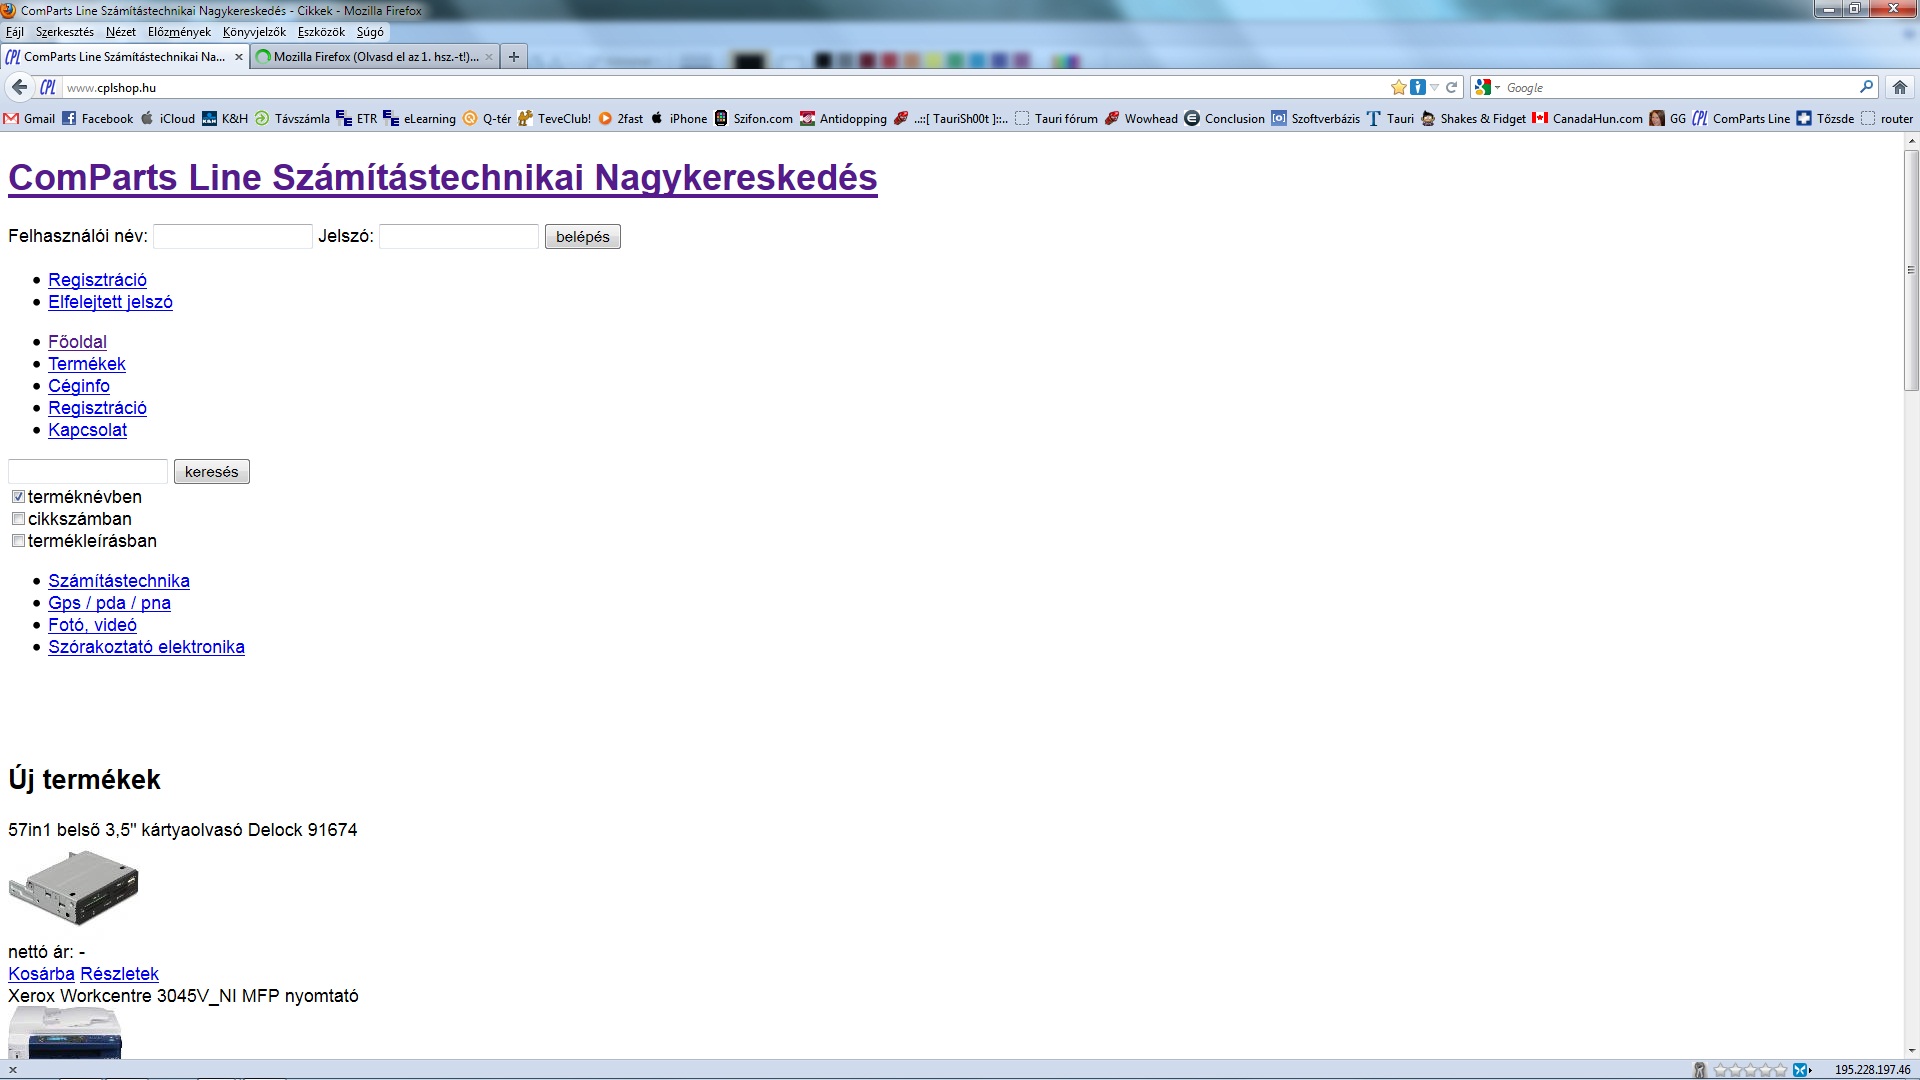The height and width of the screenshot is (1080, 1920).
Task: Enable the cikkszámban checkbox
Action: point(18,519)
